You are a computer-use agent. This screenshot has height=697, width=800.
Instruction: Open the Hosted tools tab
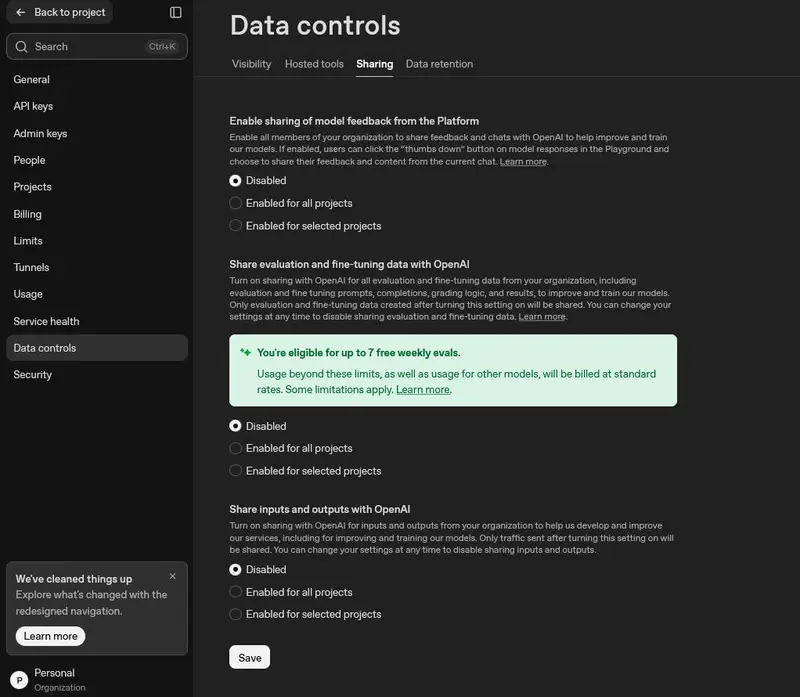point(314,64)
